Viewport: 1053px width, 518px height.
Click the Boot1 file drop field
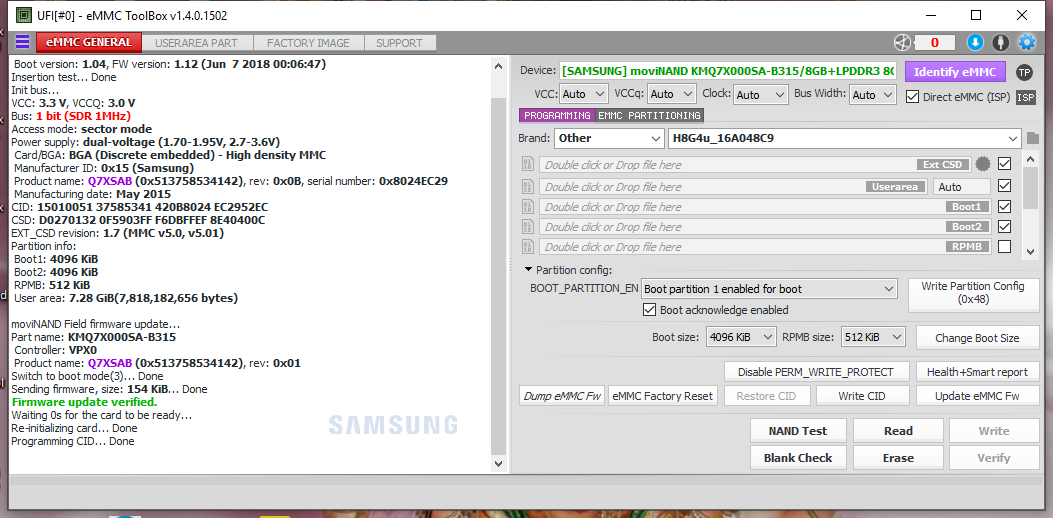pos(765,206)
